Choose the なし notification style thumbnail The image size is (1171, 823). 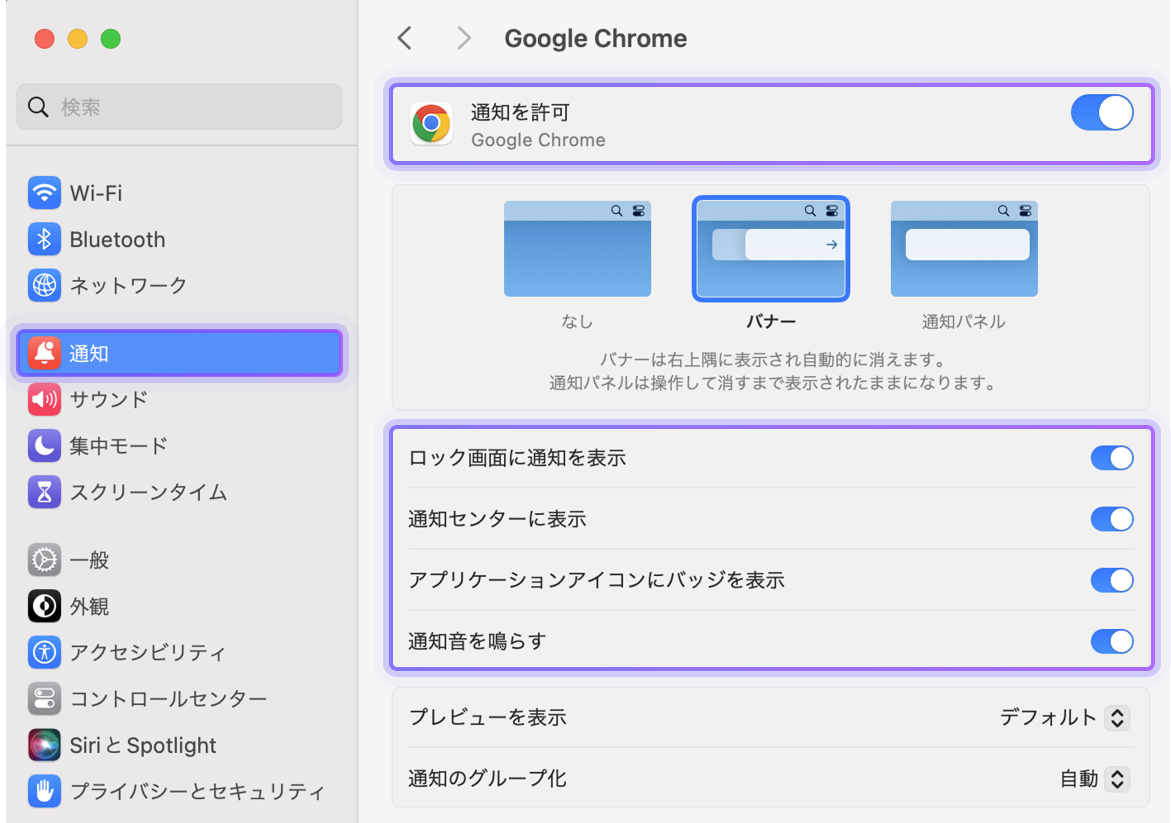point(577,249)
